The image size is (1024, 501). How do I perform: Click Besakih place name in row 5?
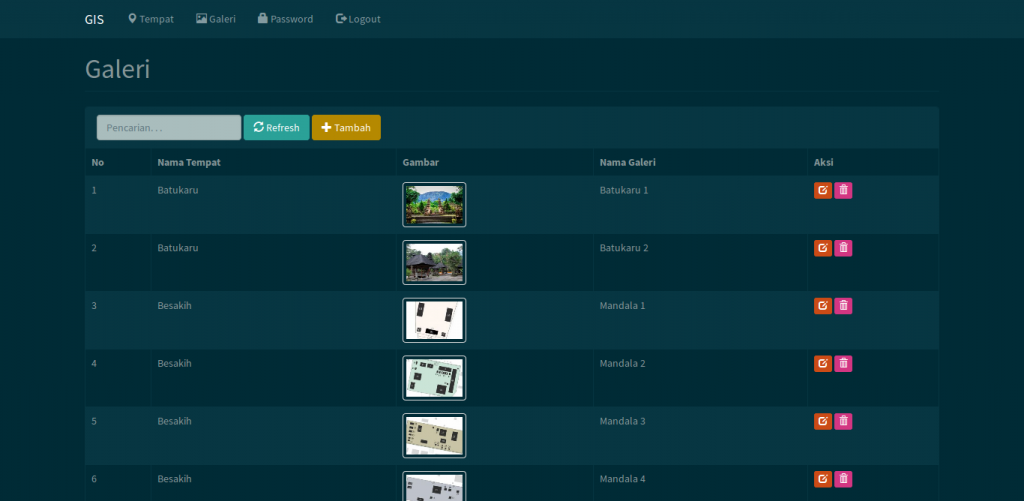click(174, 421)
